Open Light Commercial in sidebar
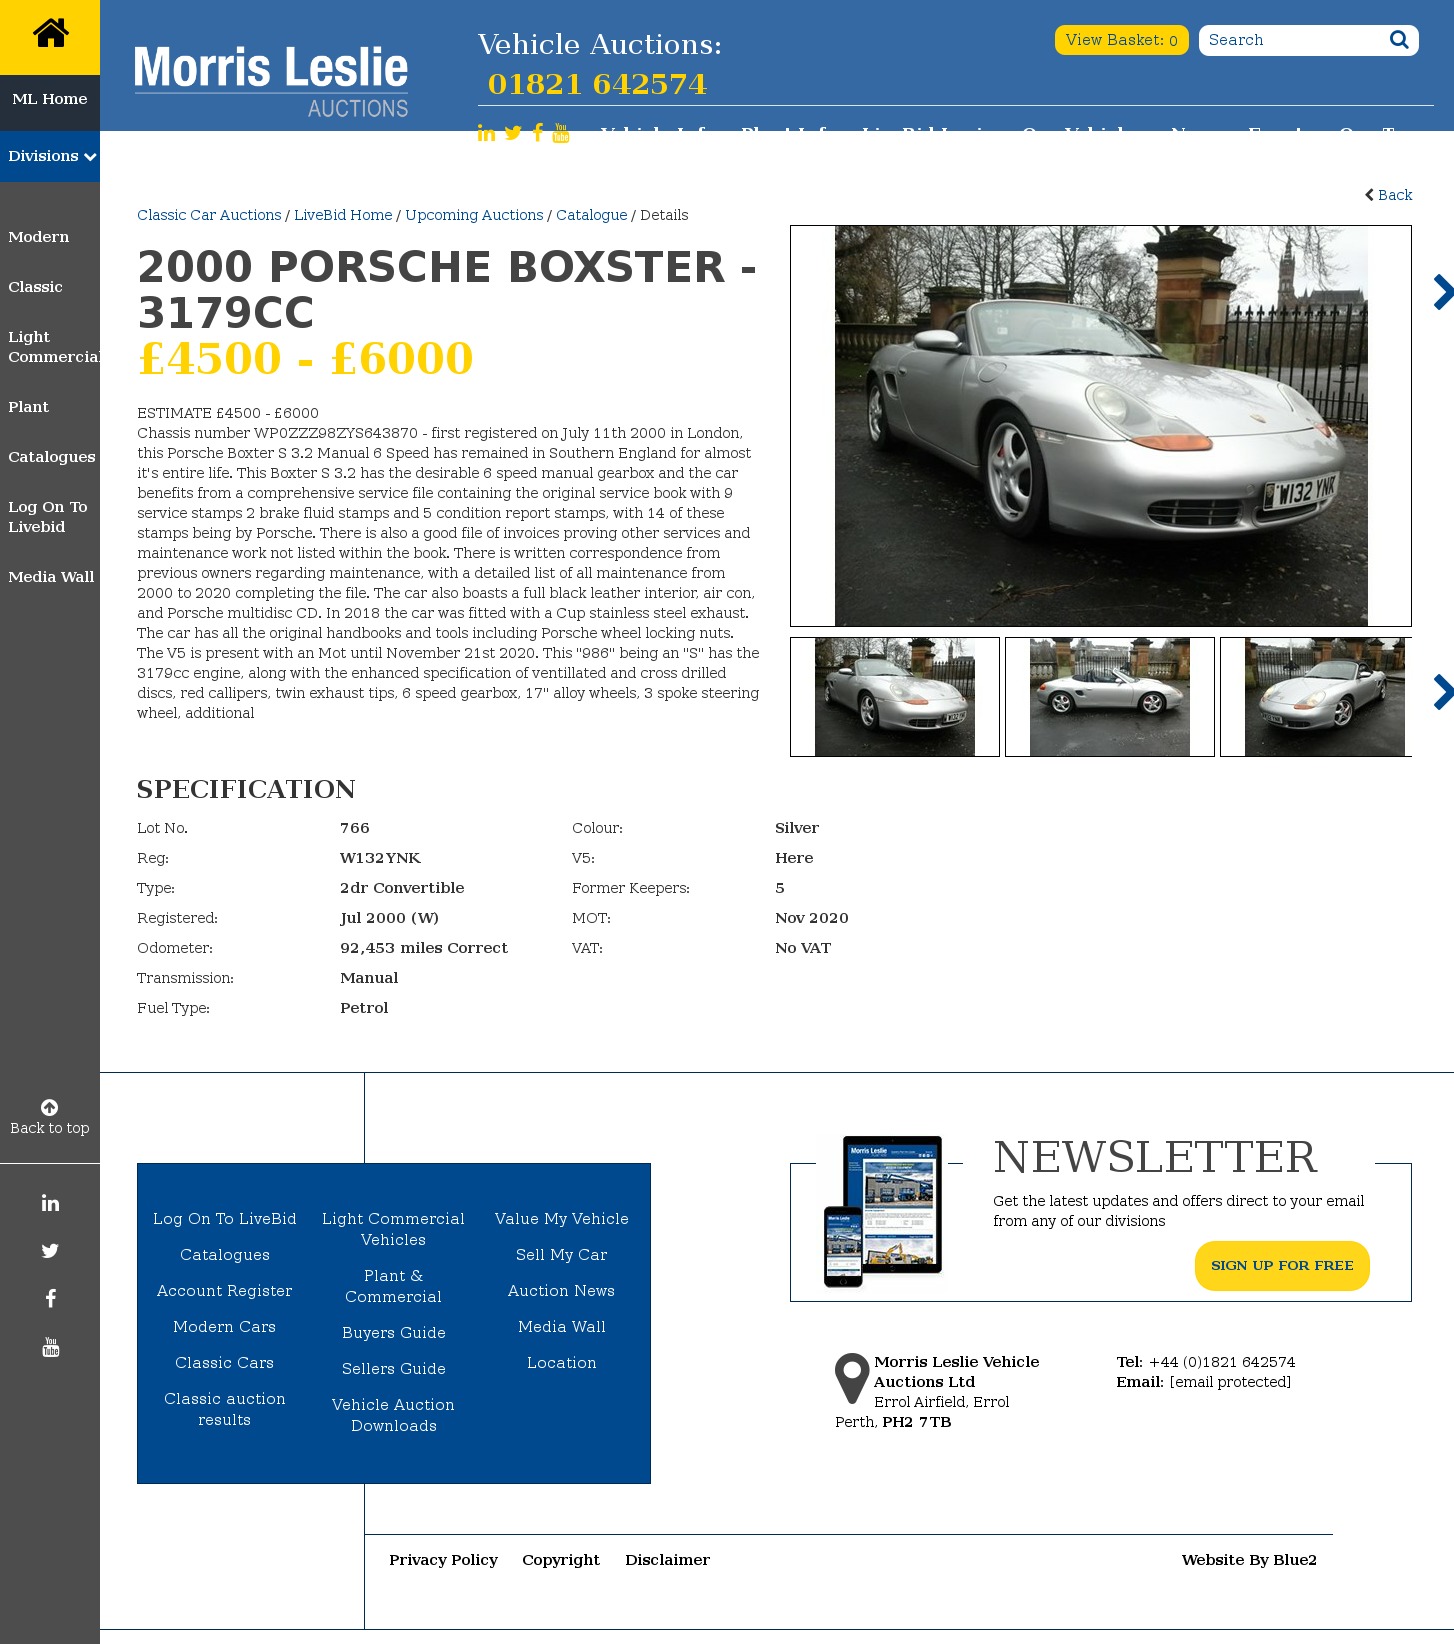The width and height of the screenshot is (1454, 1644). point(54,347)
